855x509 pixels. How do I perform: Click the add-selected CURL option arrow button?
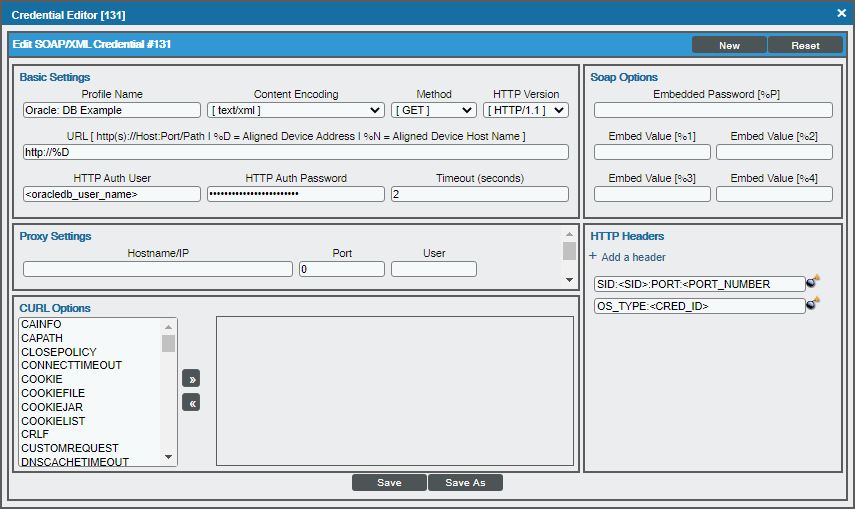(190, 379)
